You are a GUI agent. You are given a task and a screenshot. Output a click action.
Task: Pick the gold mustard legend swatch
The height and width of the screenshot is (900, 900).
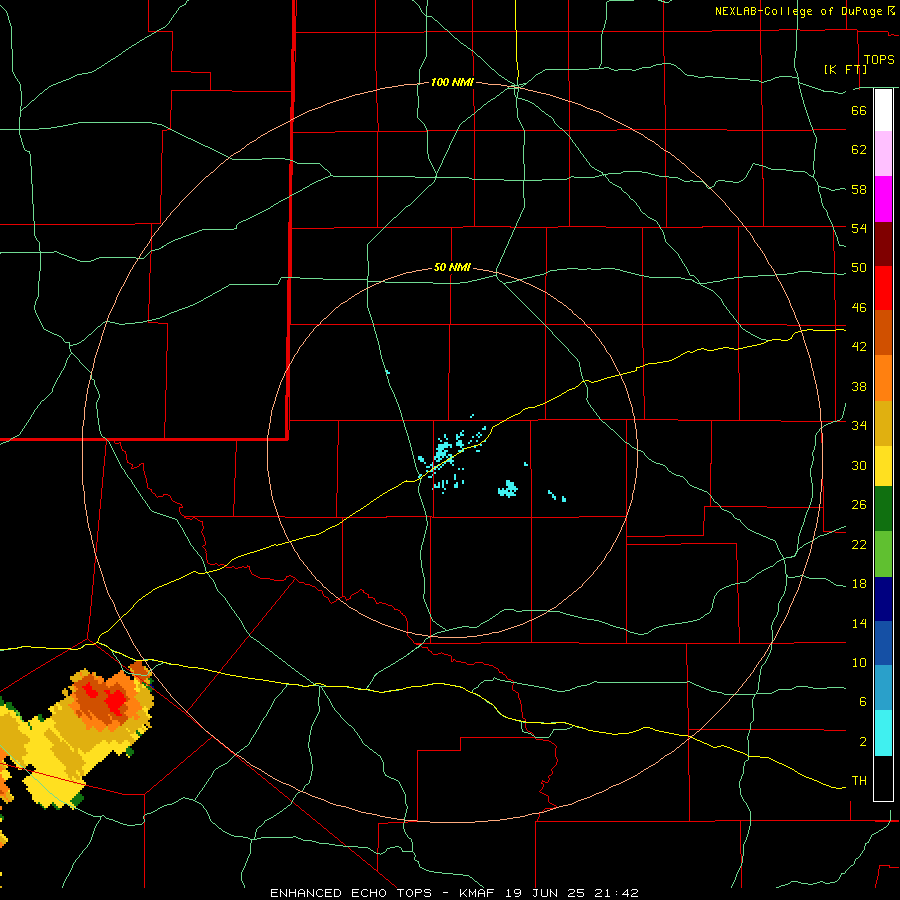[883, 423]
